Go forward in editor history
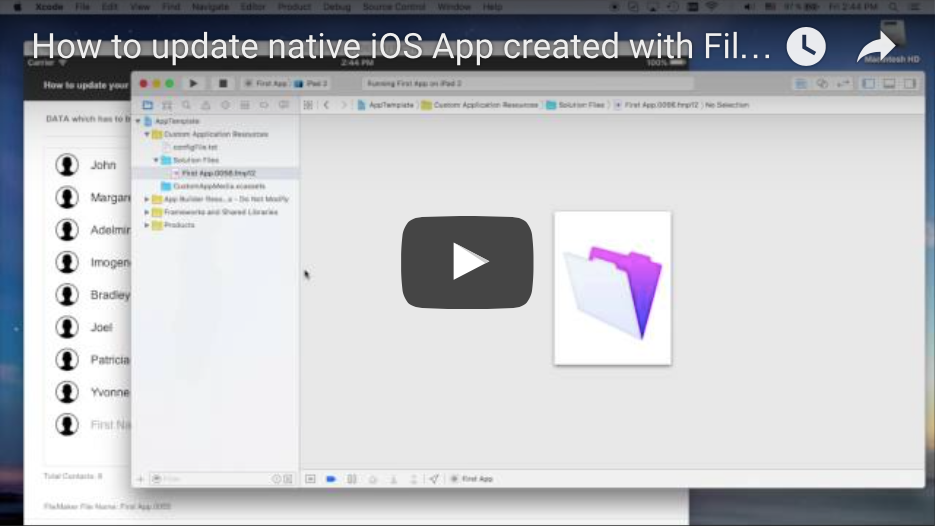The height and width of the screenshot is (527, 935). 344,105
